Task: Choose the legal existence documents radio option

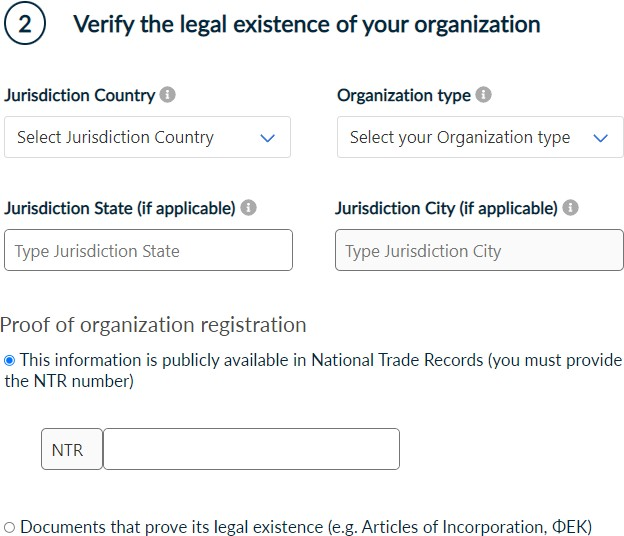Action: click(x=10, y=527)
